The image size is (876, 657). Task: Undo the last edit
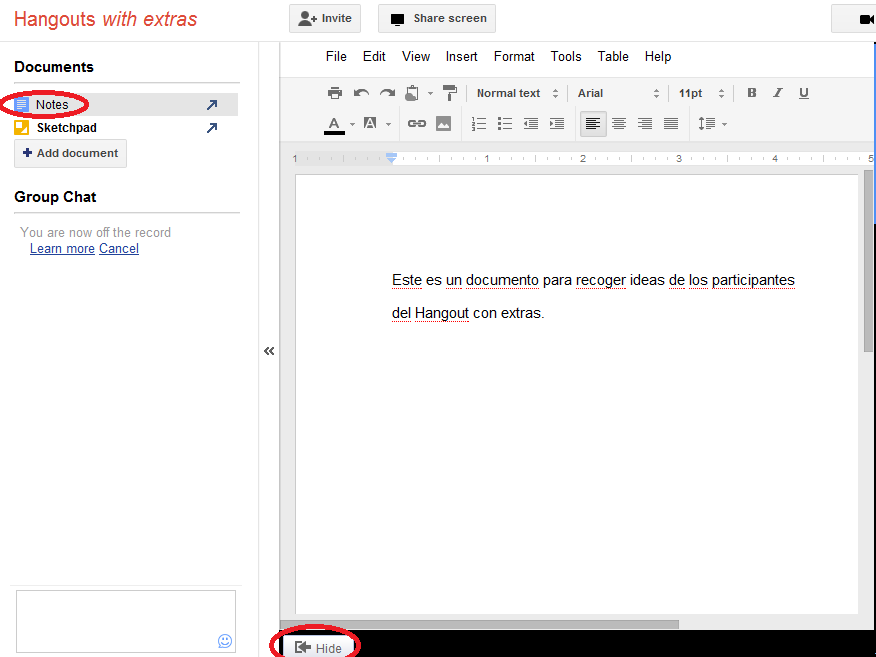(x=361, y=93)
